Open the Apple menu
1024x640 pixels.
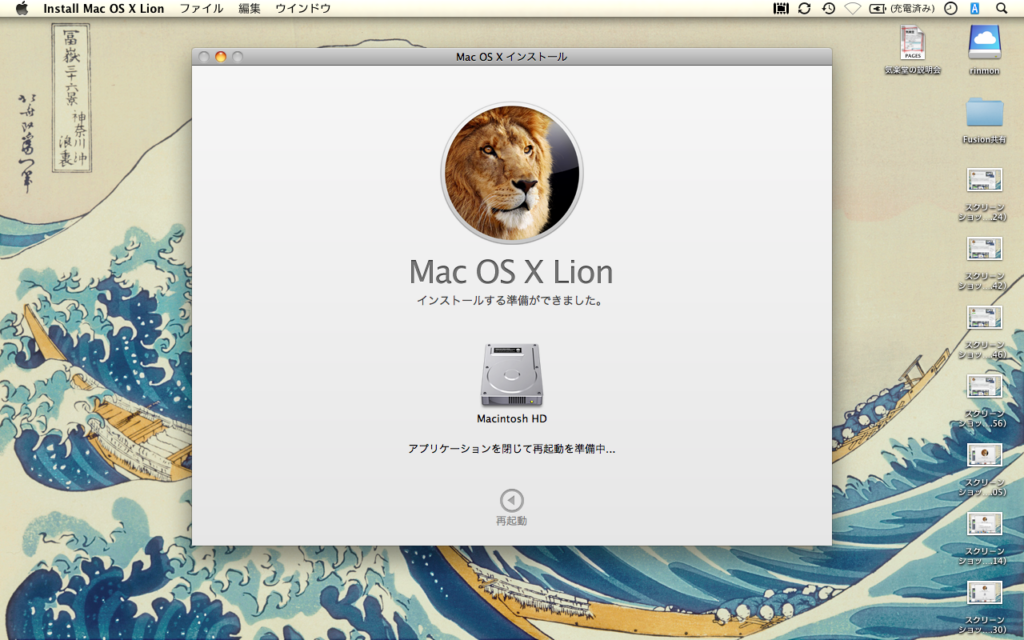click(x=21, y=8)
